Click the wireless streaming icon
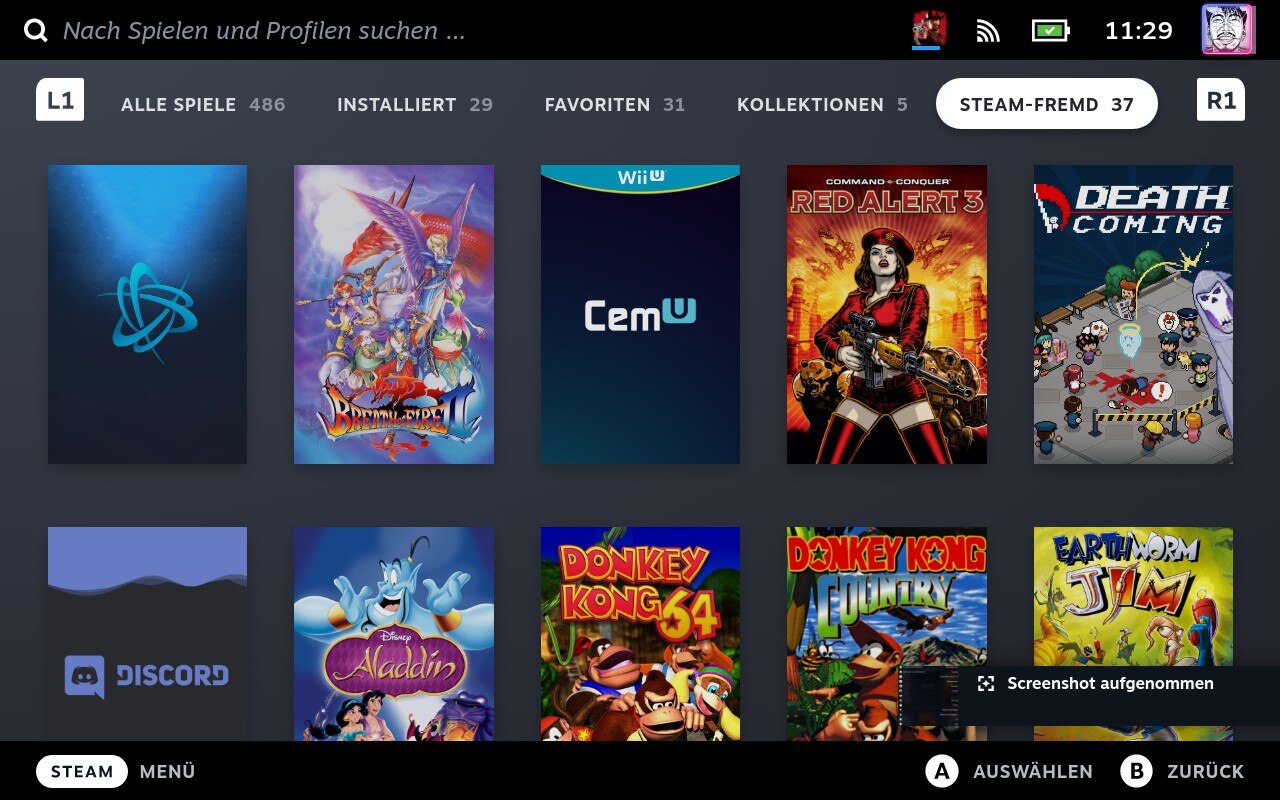The width and height of the screenshot is (1280, 800). (988, 30)
